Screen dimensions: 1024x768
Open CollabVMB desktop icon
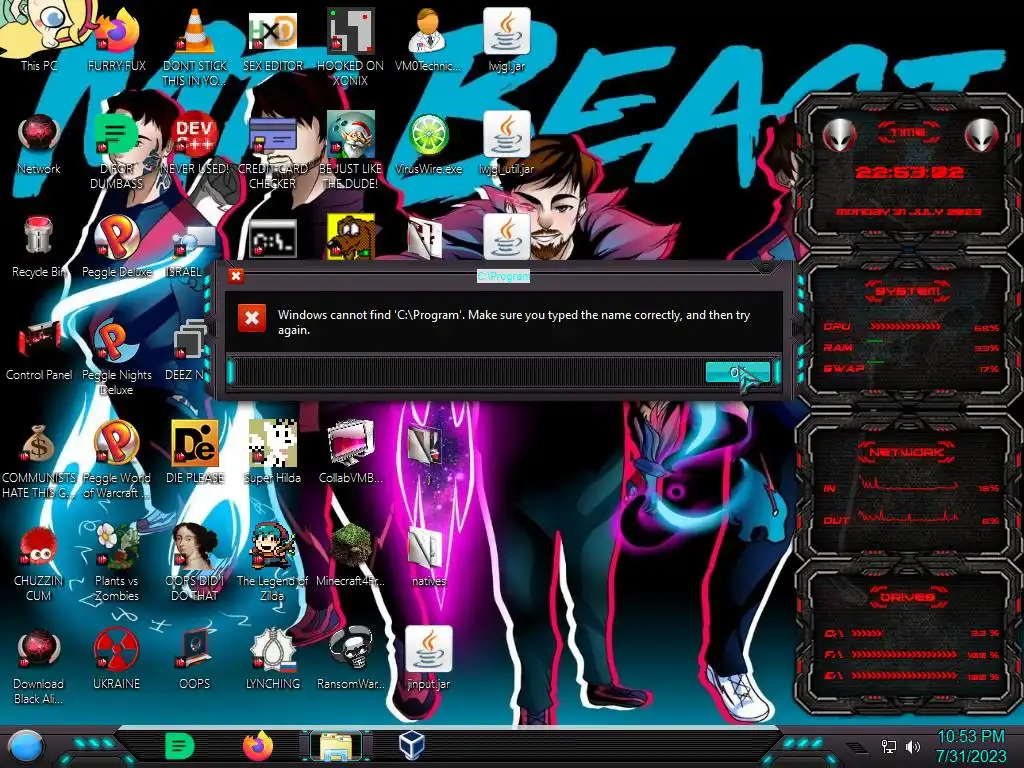coord(350,453)
